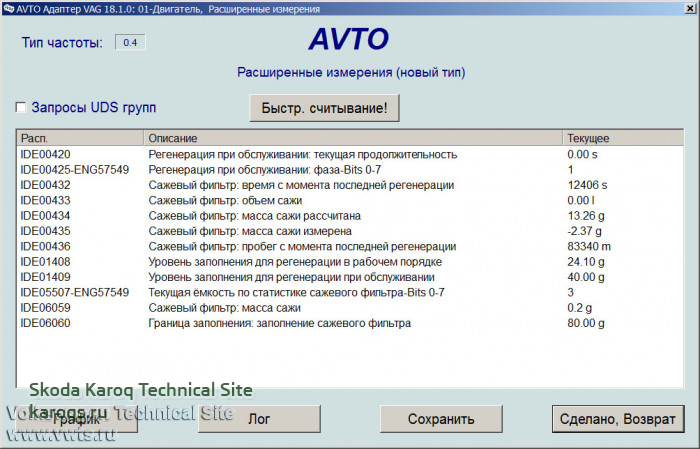Viewport: 700px width, 449px height.
Task: Click the Текущее column header
Action: (x=623, y=138)
